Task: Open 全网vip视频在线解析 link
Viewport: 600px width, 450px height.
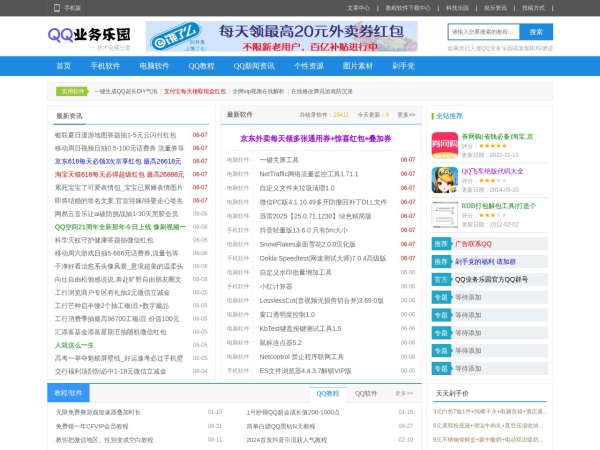Action: [258, 91]
